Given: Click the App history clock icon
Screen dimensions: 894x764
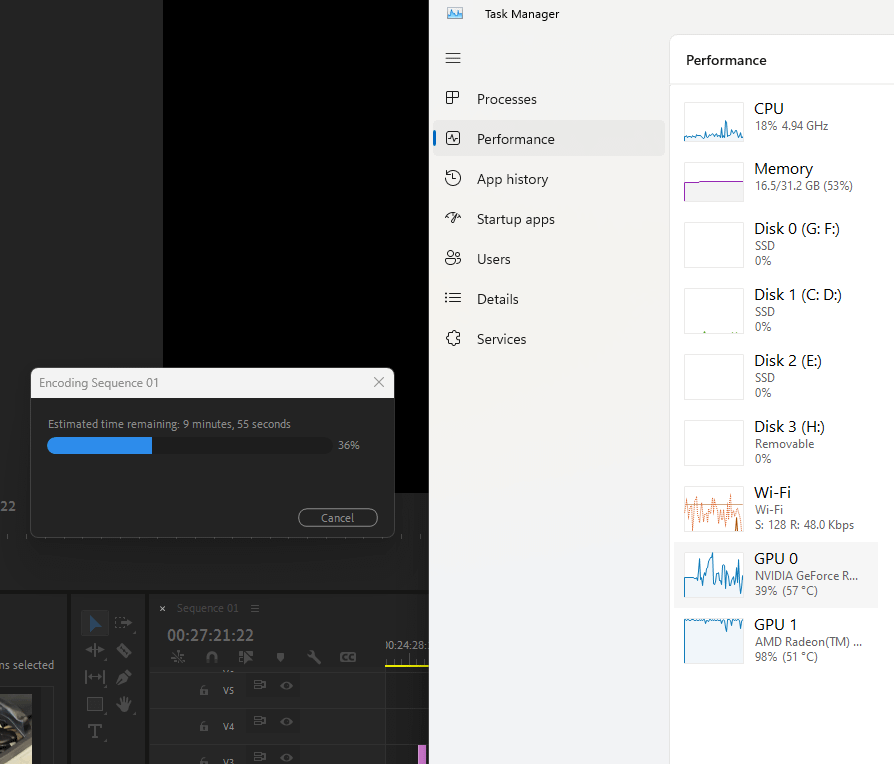Looking at the screenshot, I should pos(453,178).
